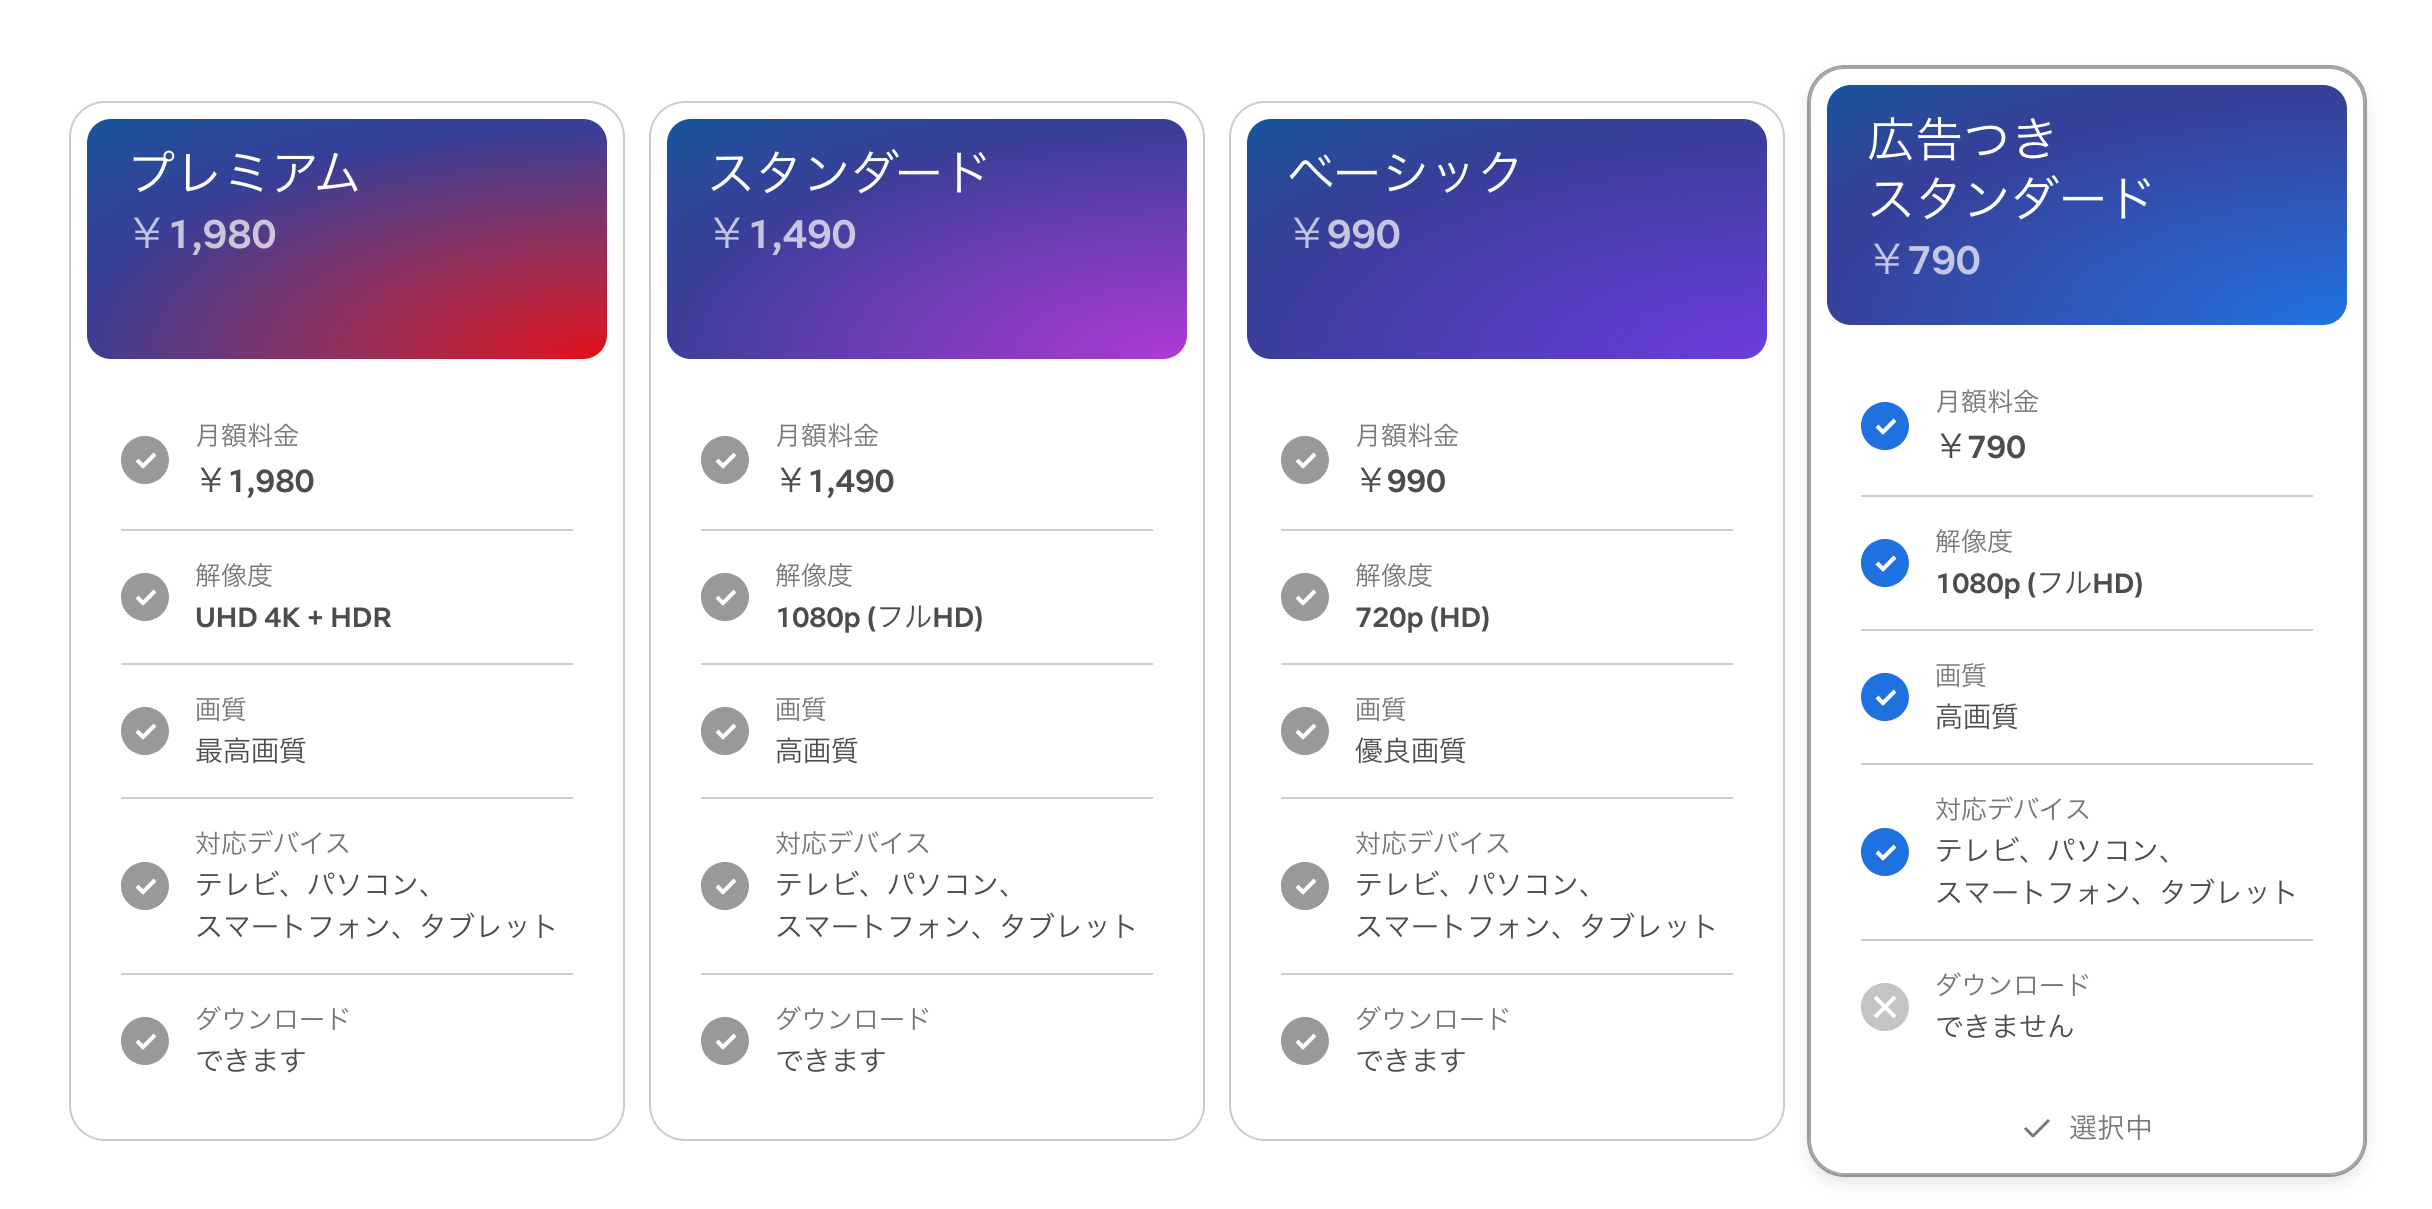Click the check for スタンダード 対応デバイス row
Screen dimensions: 2432x1209
pyautogui.click(x=725, y=886)
